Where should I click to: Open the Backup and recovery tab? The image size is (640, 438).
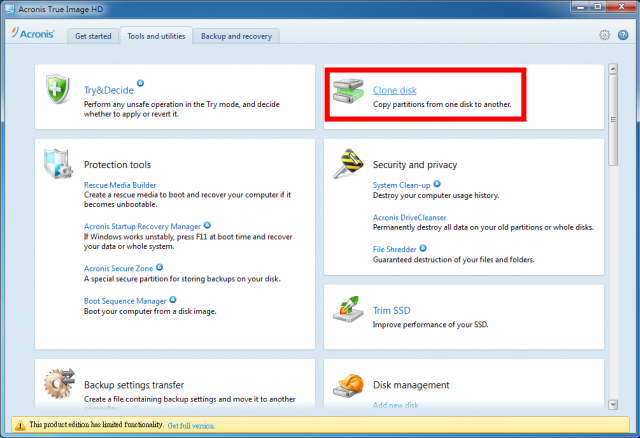point(236,36)
